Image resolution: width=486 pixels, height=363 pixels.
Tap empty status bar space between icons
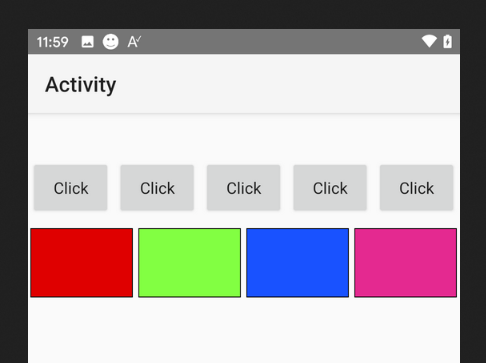tap(280, 42)
